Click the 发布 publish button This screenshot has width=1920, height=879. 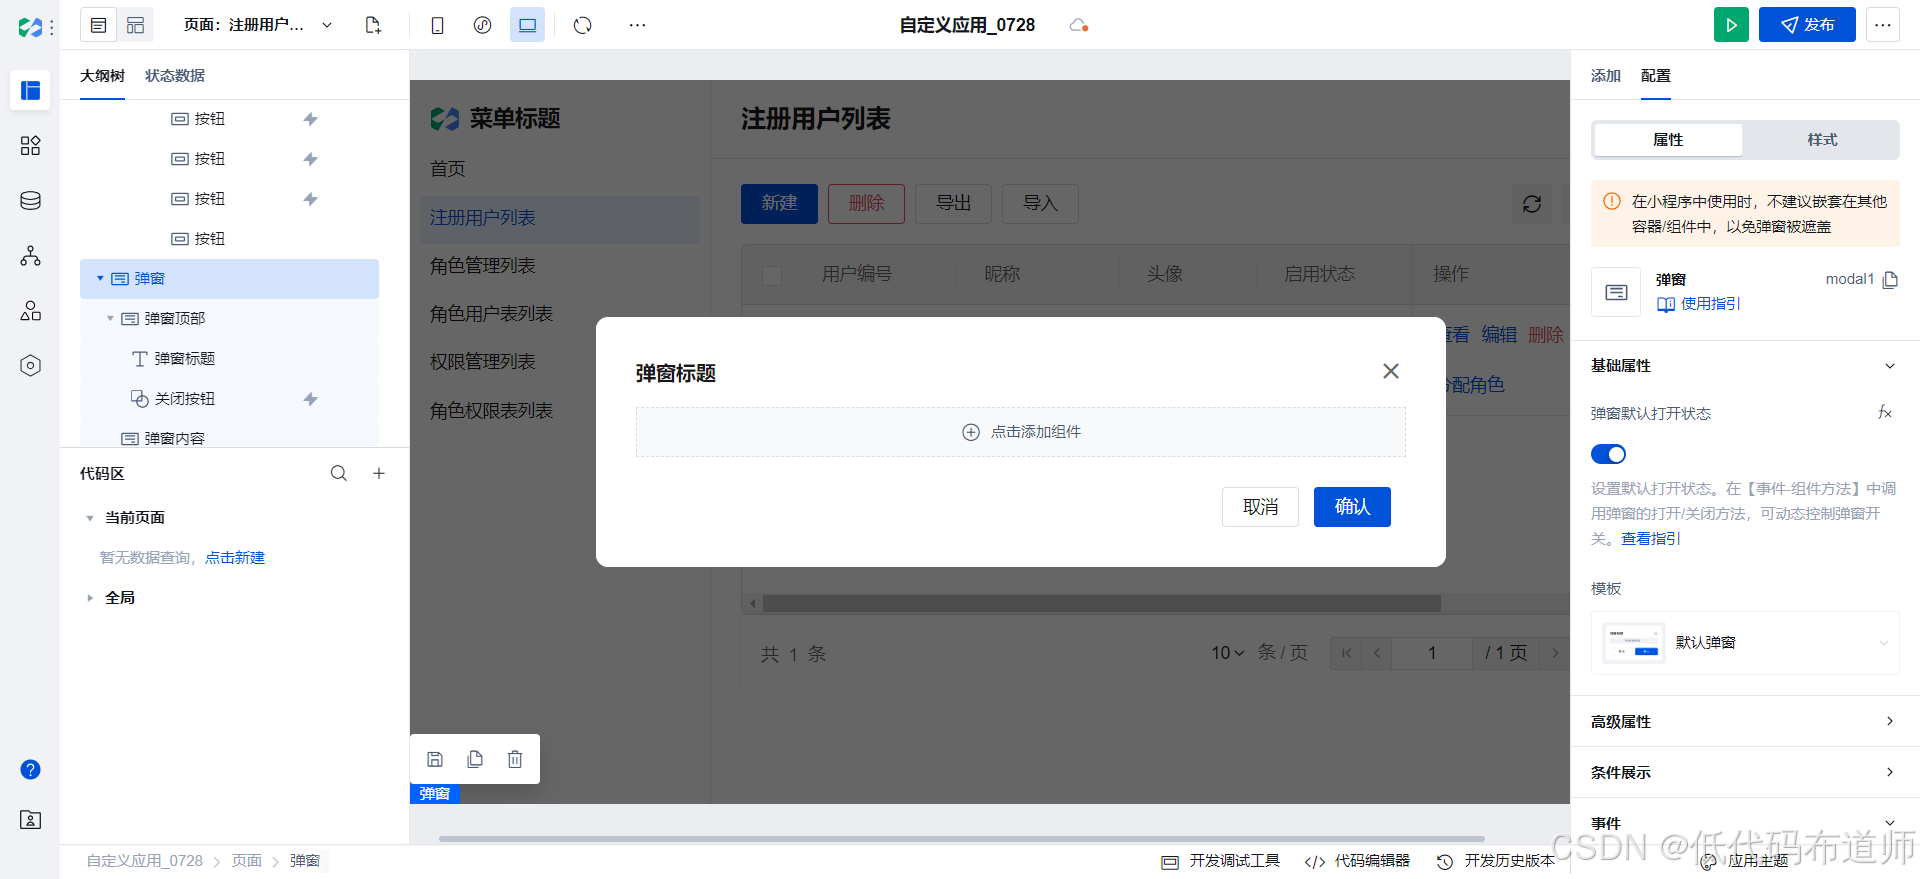pos(1807,25)
